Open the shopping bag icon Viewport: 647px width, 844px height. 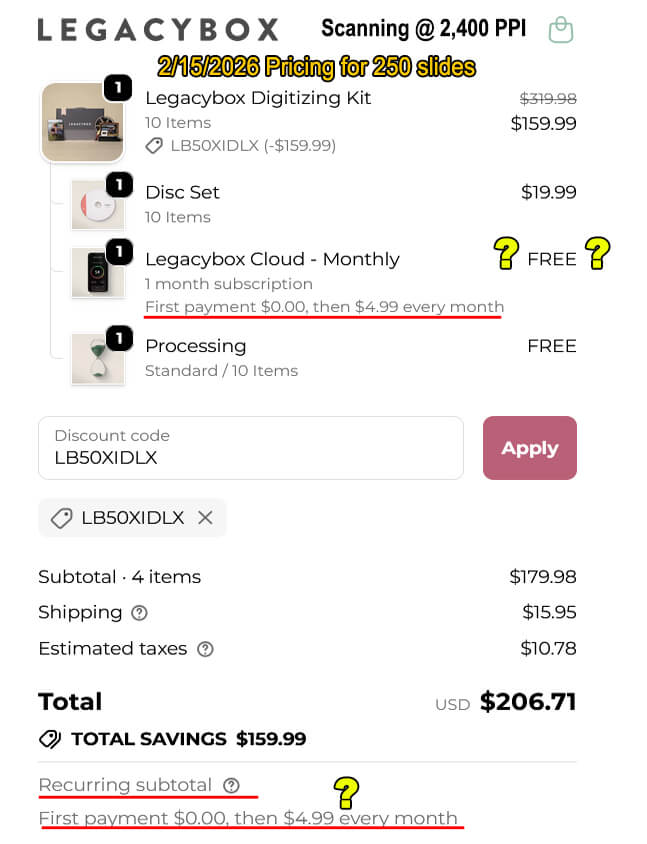pos(561,29)
